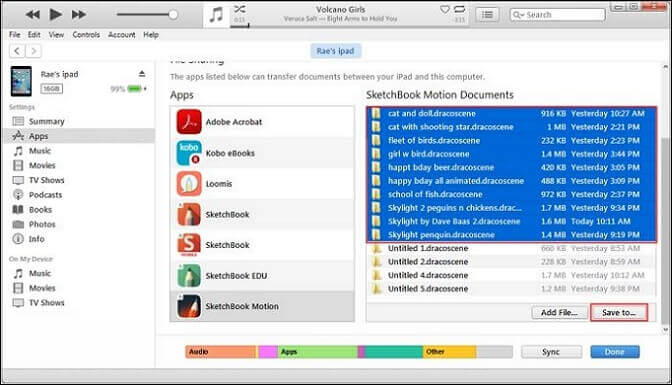
Task: Click the iPad device thumbnail
Action: click(21, 81)
